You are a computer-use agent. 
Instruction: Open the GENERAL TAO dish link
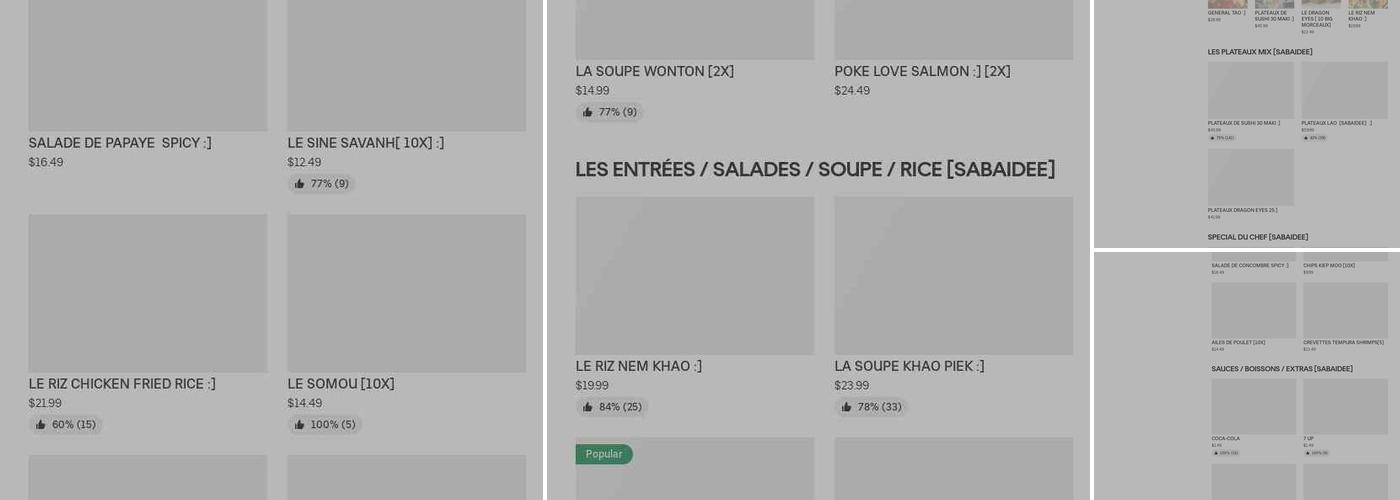pos(1226,13)
